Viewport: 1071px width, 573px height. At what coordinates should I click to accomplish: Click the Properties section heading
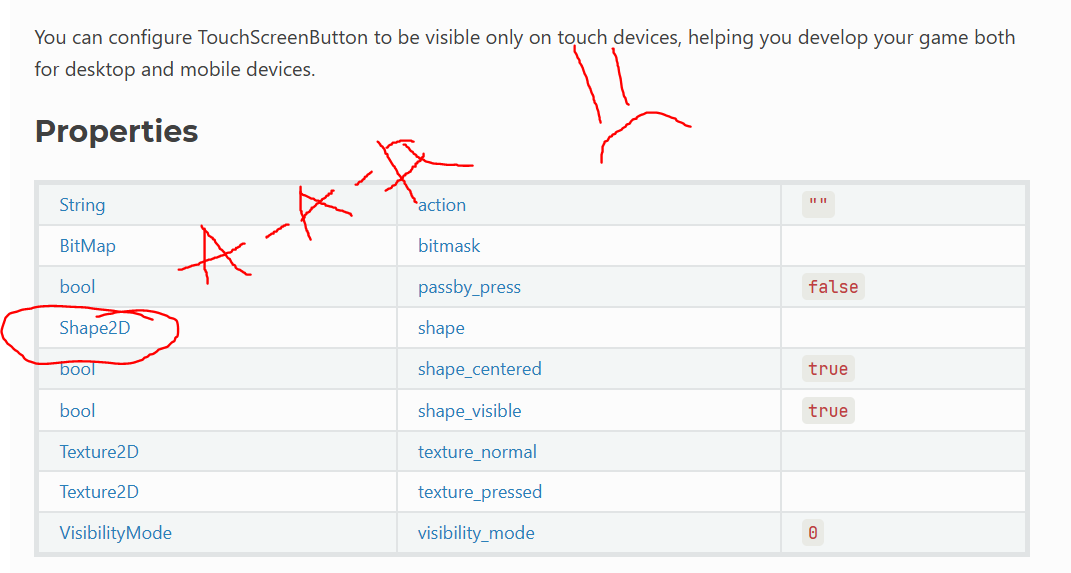pos(116,131)
